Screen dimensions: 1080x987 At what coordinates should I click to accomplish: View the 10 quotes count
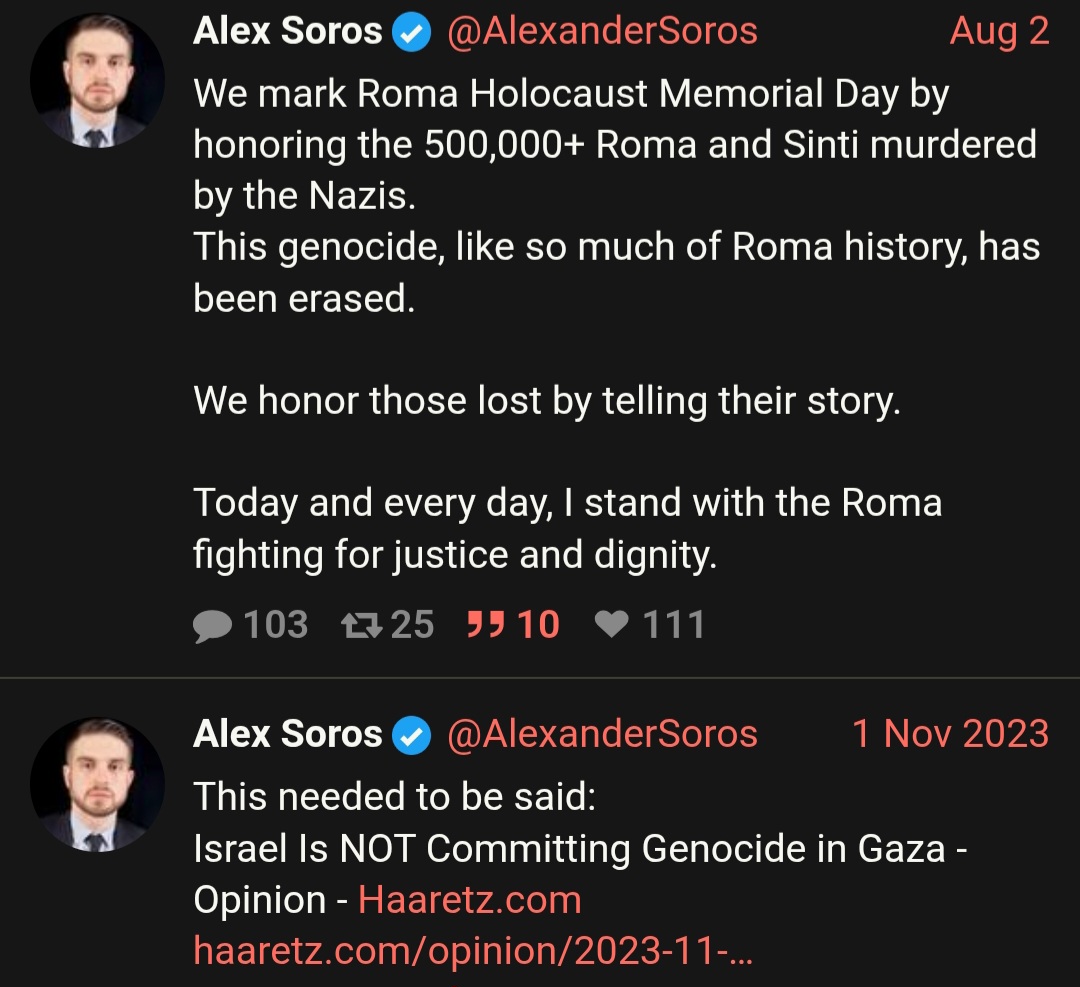pos(538,625)
